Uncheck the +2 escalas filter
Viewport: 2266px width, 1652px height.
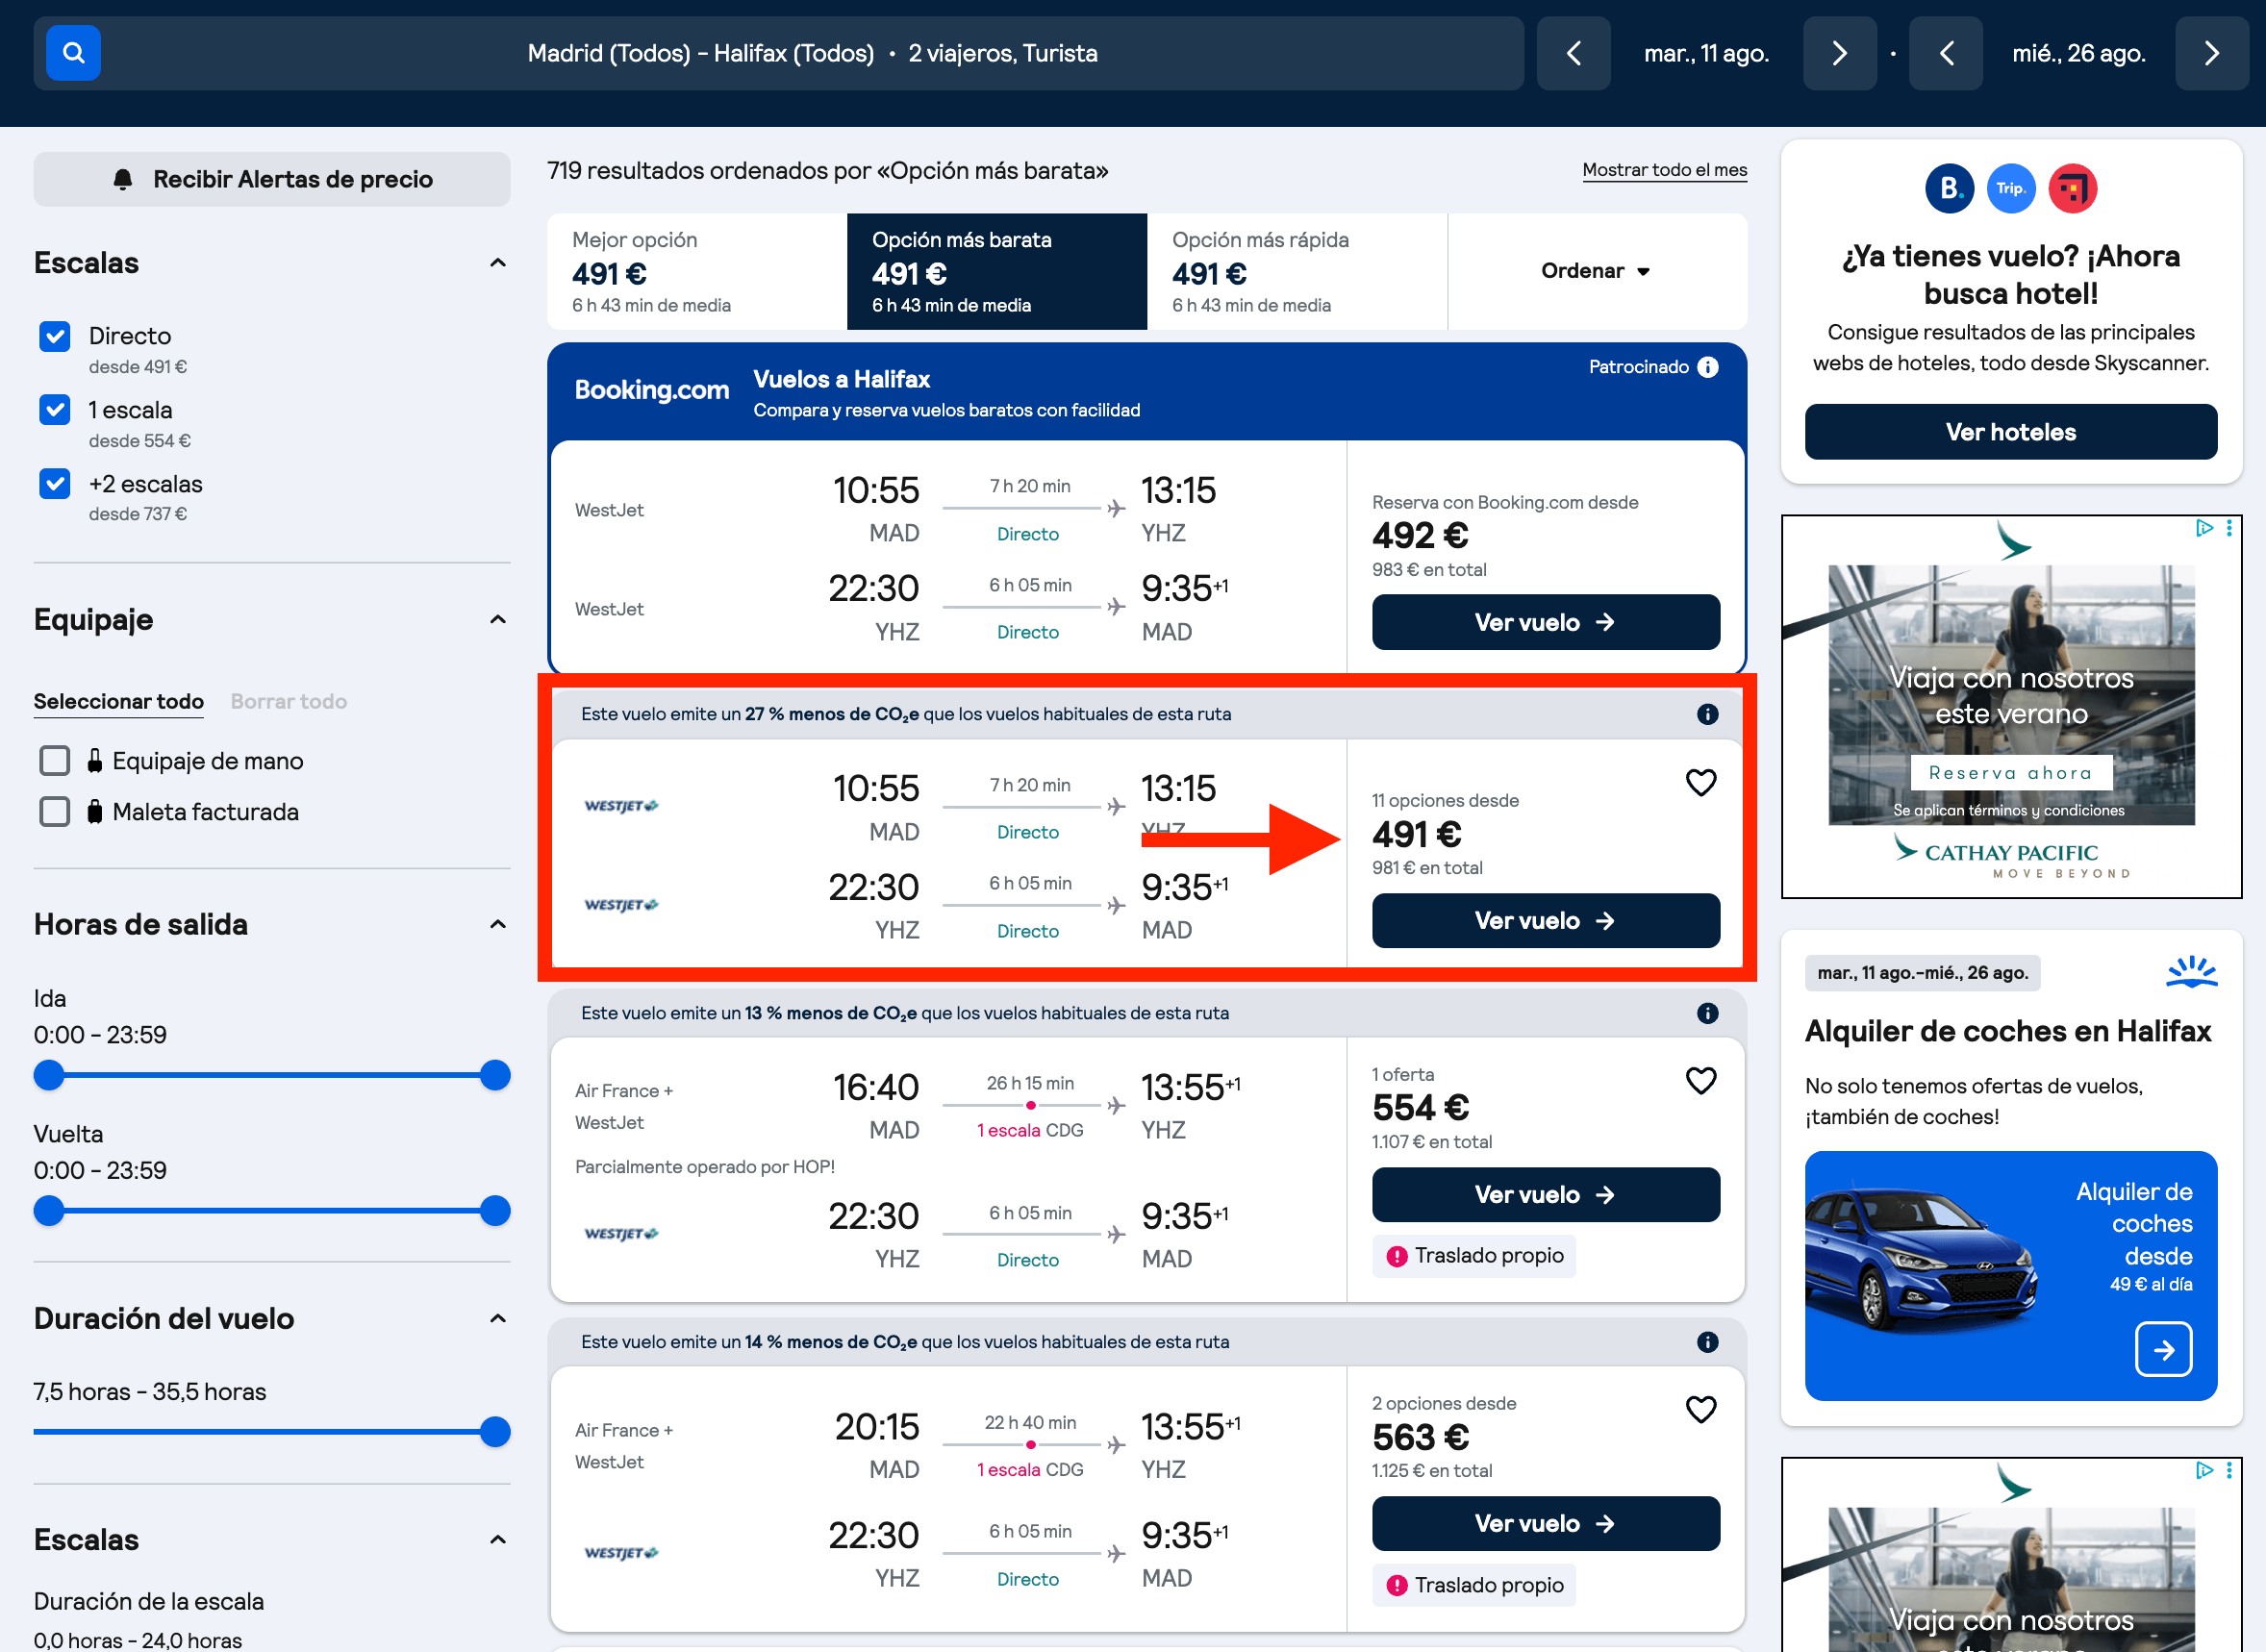coord(55,484)
